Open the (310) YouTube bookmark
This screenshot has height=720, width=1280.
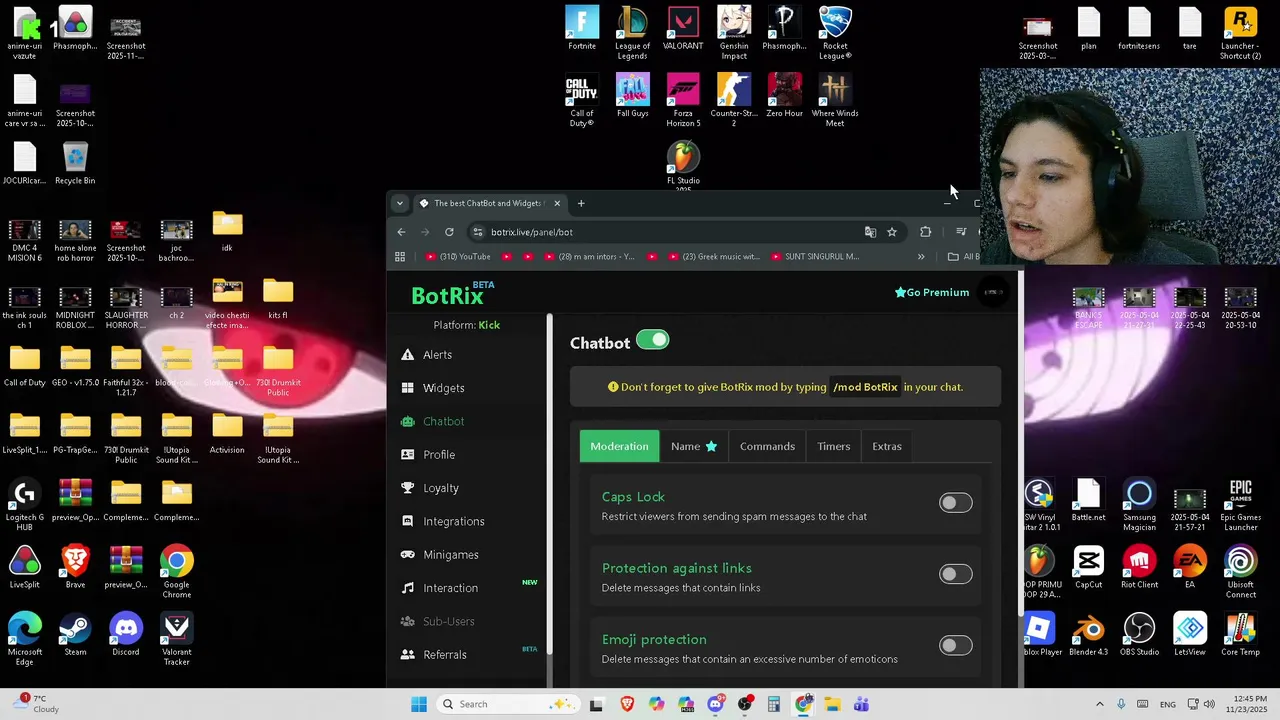click(x=459, y=257)
